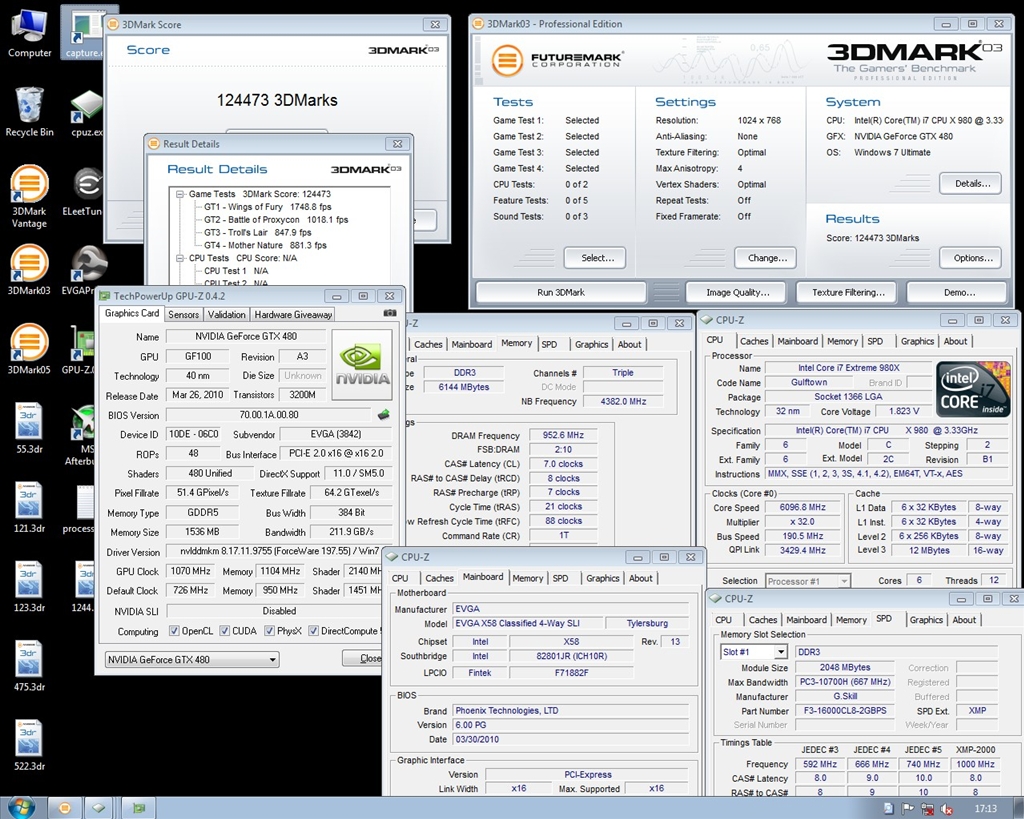The width and height of the screenshot is (1024, 819).
Task: Open the NVIDIA GeForce GTX 480 card dropdown
Action: tap(192, 660)
